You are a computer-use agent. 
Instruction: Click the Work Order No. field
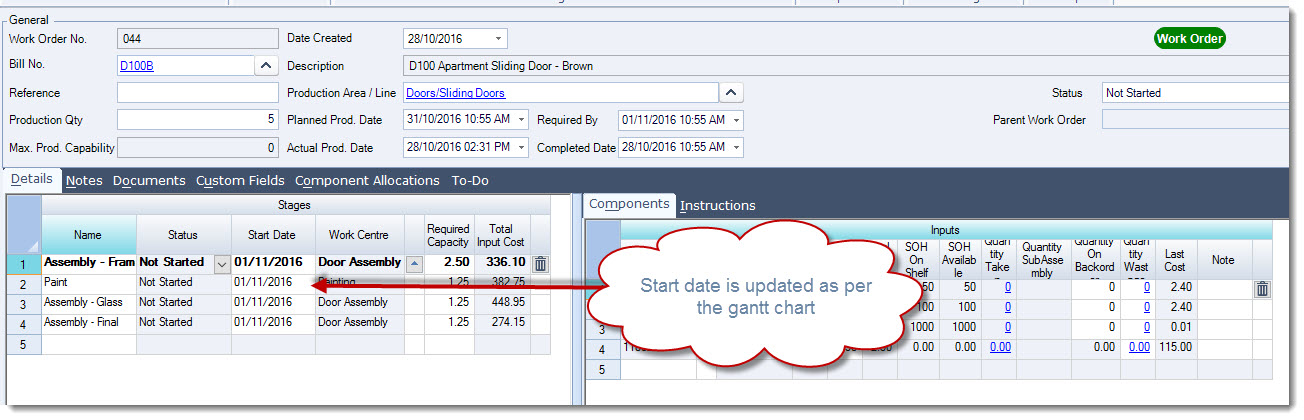(197, 39)
